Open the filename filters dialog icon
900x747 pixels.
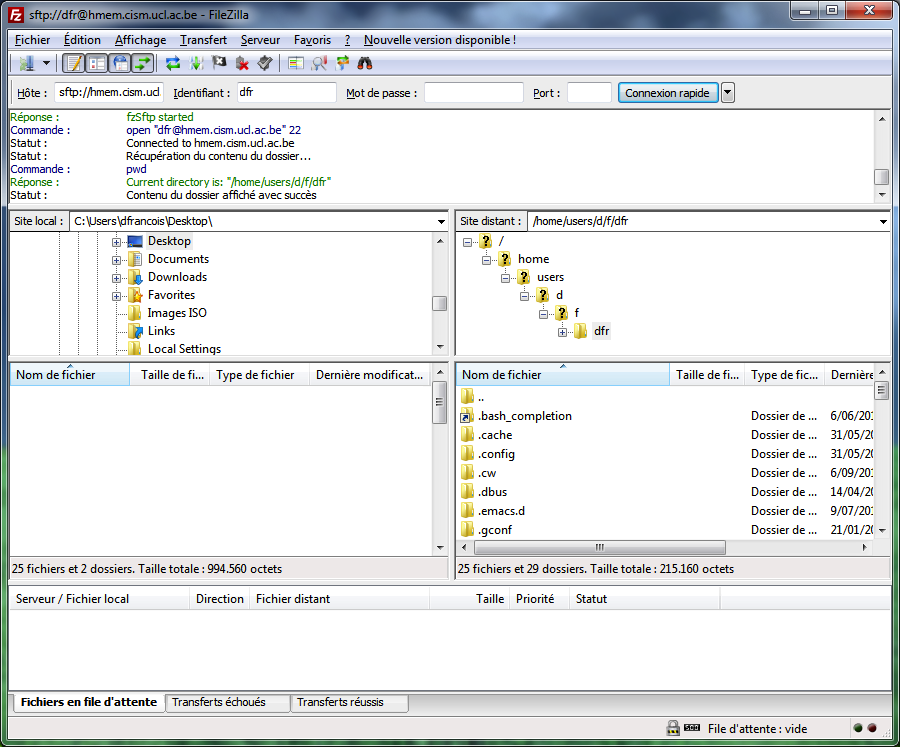[x=296, y=63]
